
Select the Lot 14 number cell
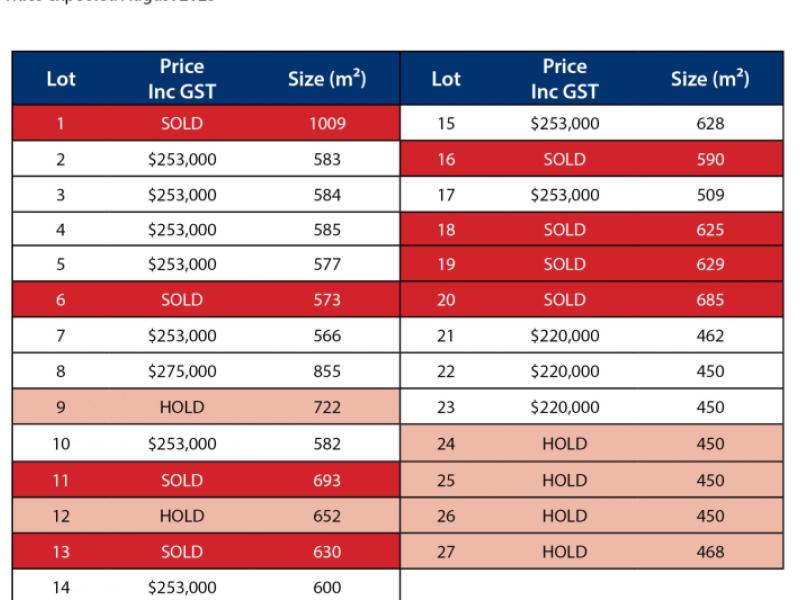[61, 588]
